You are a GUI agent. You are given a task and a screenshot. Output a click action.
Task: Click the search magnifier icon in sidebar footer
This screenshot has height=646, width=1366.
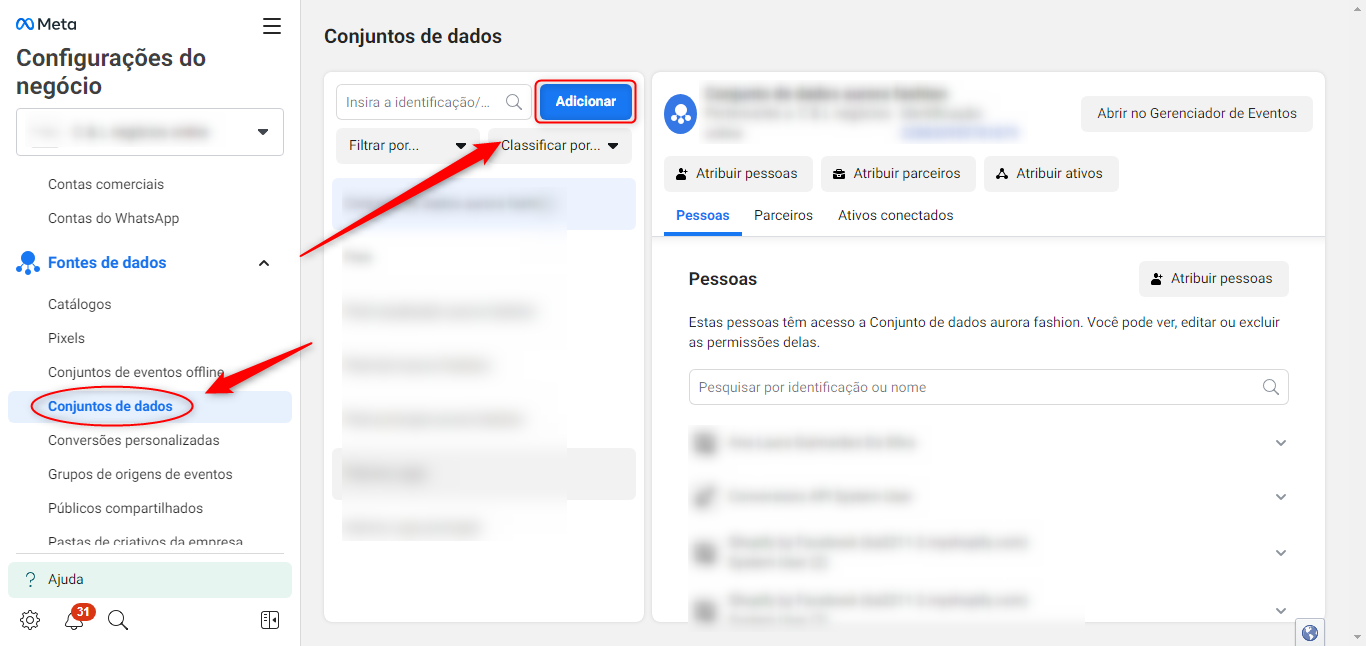[118, 620]
